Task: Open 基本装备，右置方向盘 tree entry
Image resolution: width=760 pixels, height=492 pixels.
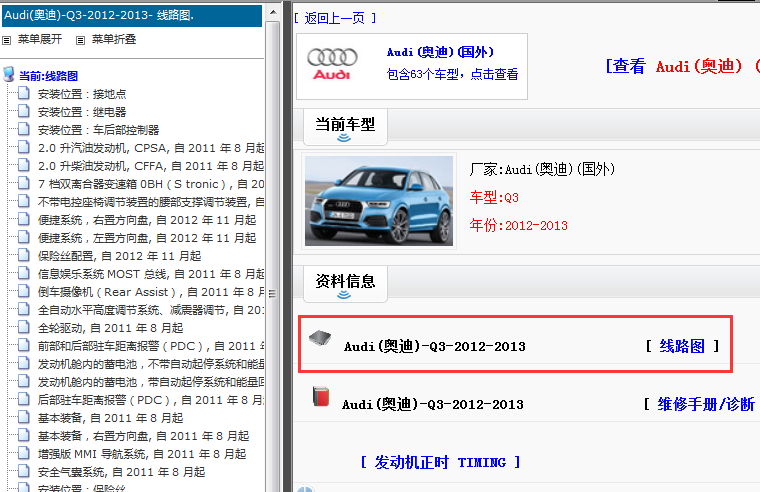Action: click(x=143, y=436)
